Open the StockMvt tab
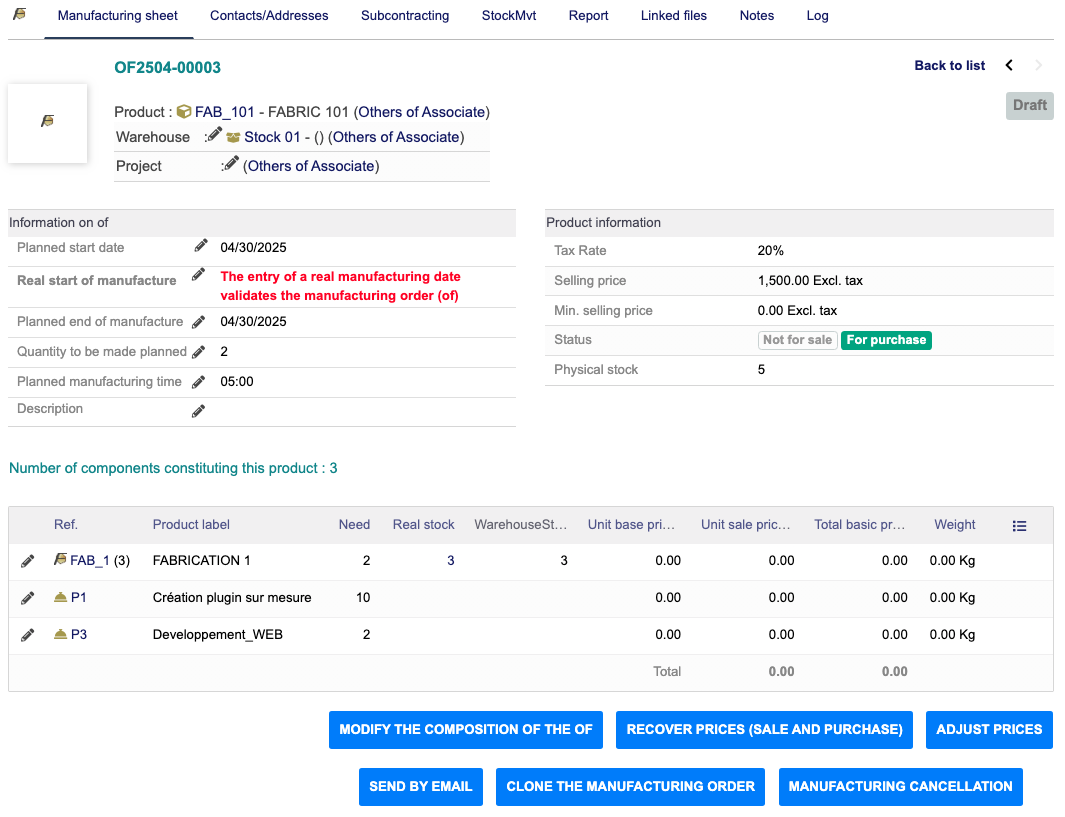1065x817 pixels. (509, 16)
